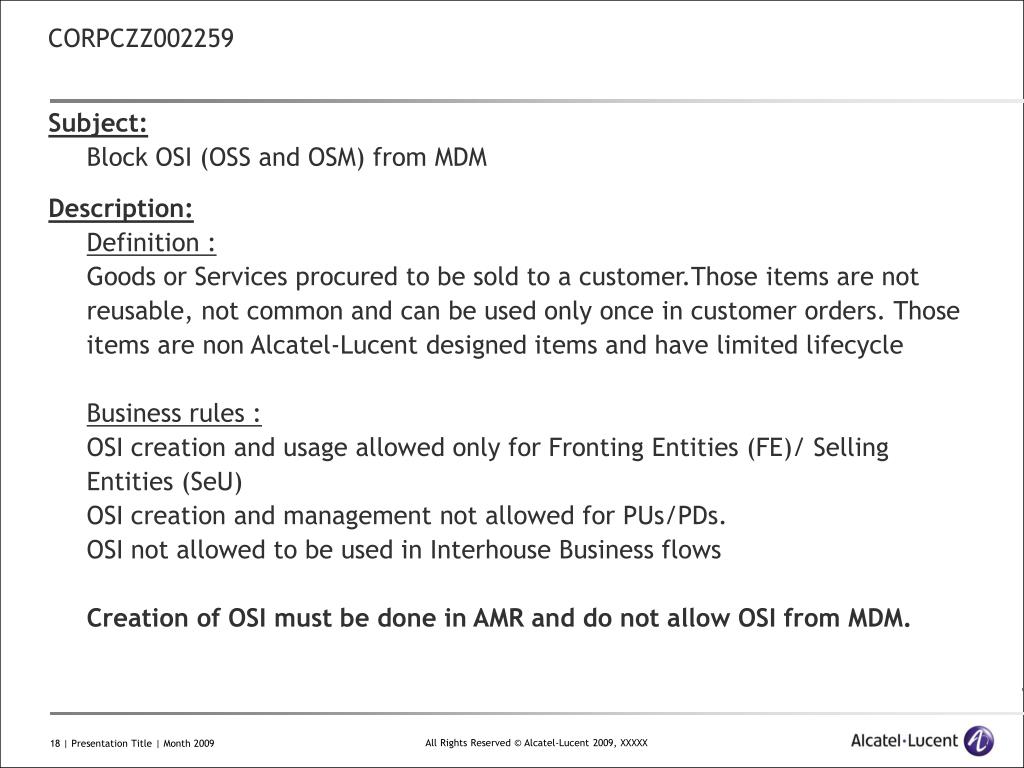Click the 'items are non Alcatel-Lucent designed' line
1024x768 pixels.
[494, 345]
